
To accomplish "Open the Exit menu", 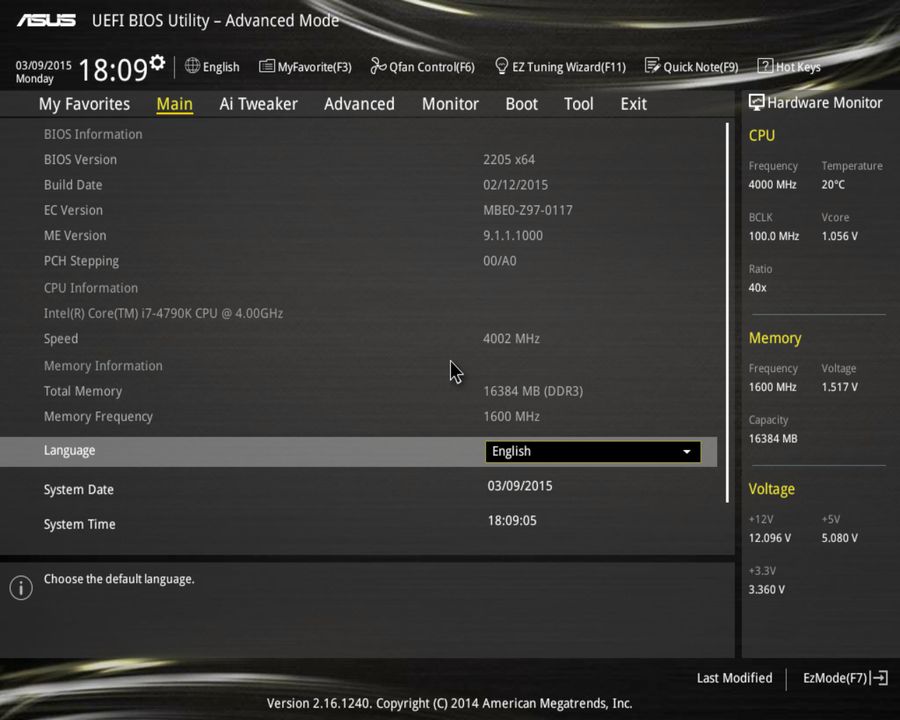I will coord(633,103).
